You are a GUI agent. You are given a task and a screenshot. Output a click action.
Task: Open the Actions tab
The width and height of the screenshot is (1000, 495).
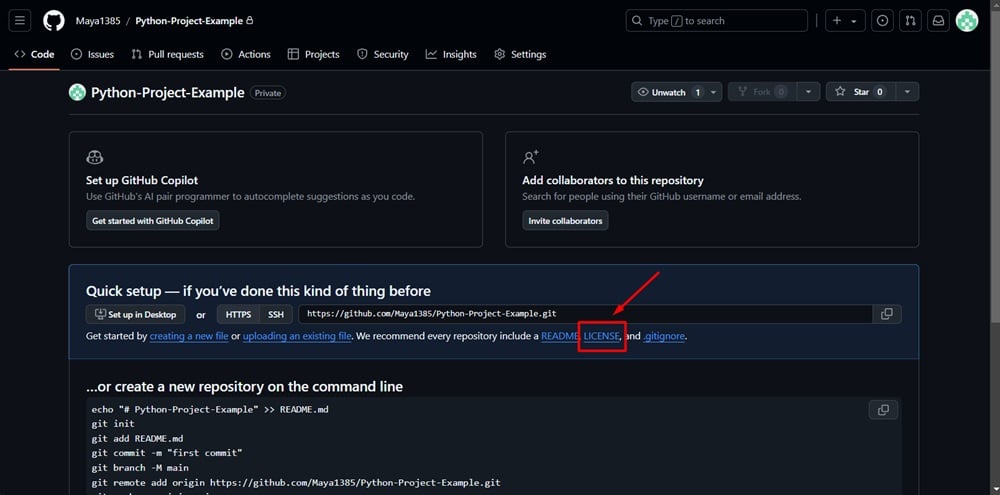point(246,54)
